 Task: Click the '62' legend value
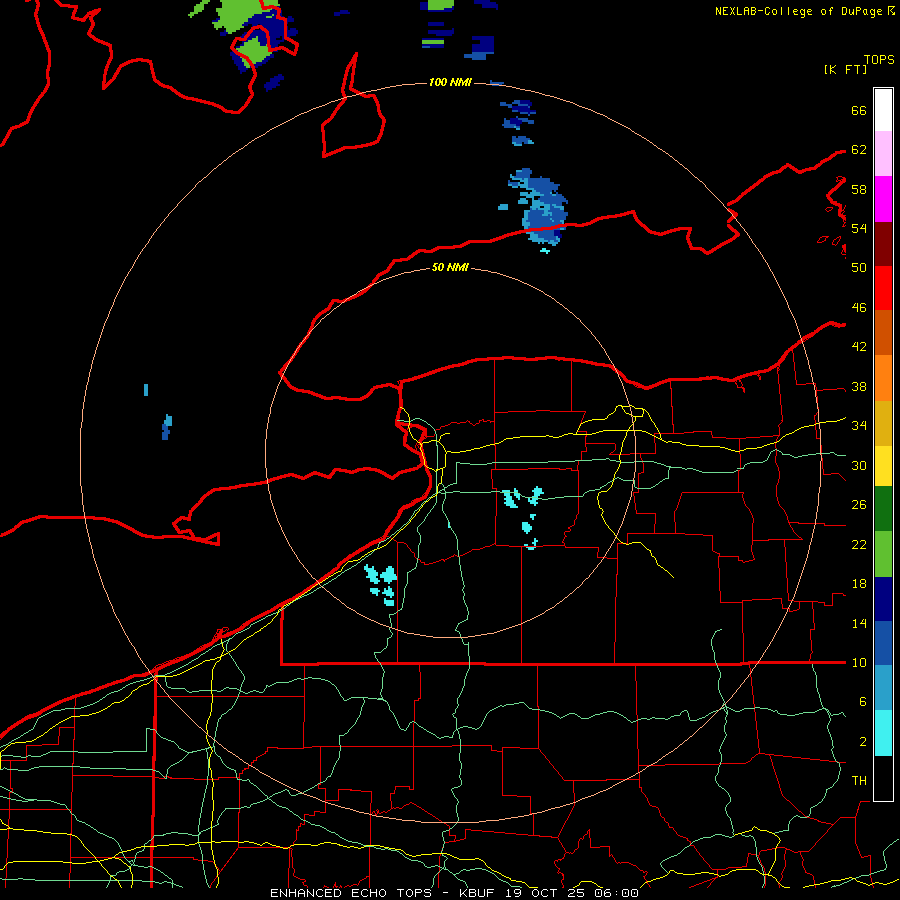point(859,150)
